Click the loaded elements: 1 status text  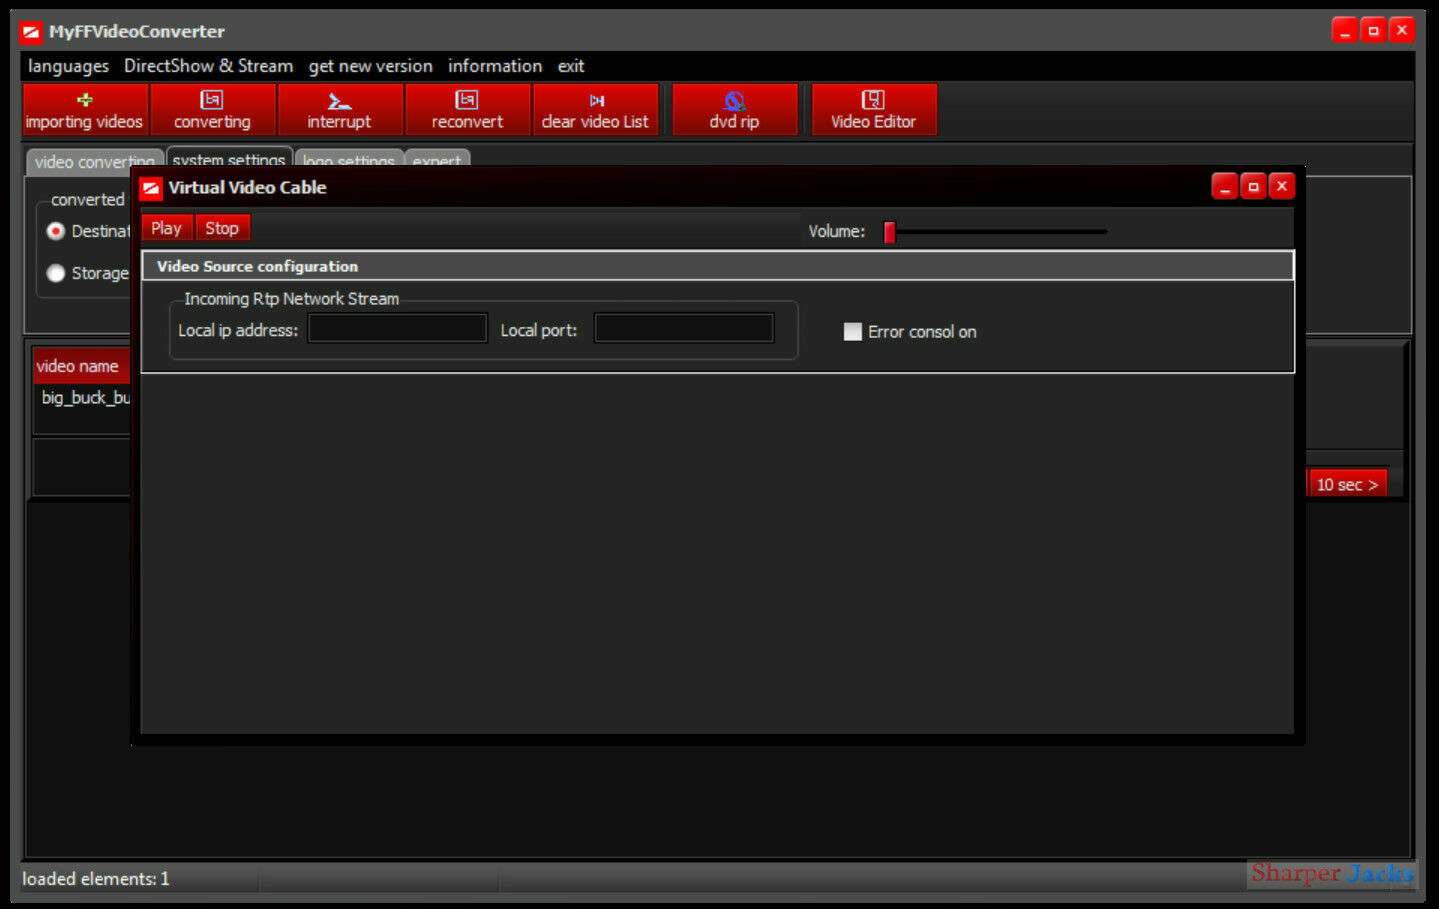(96, 879)
